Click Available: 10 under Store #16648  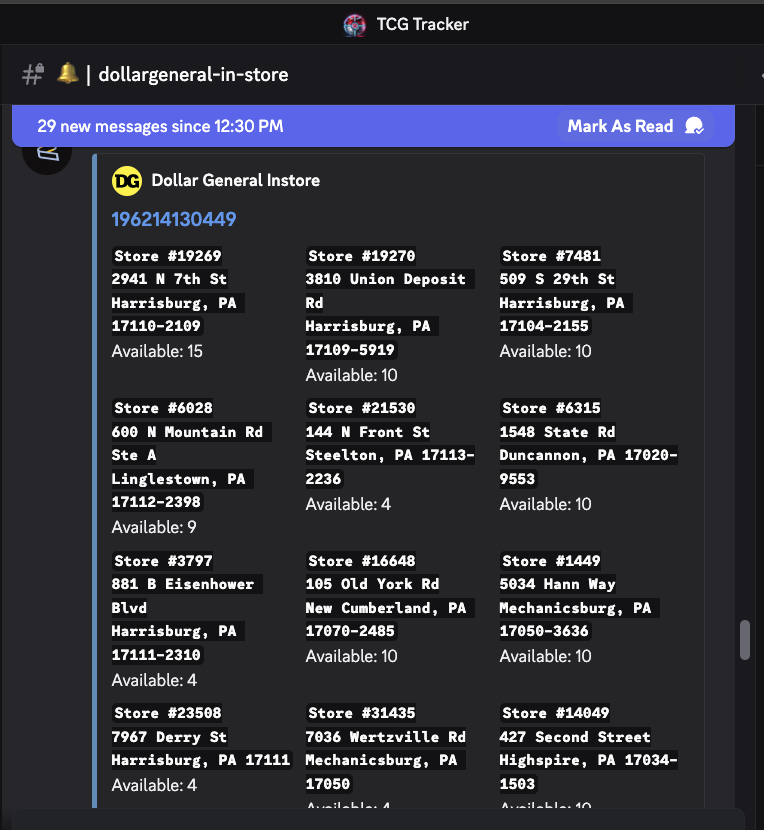click(x=352, y=656)
